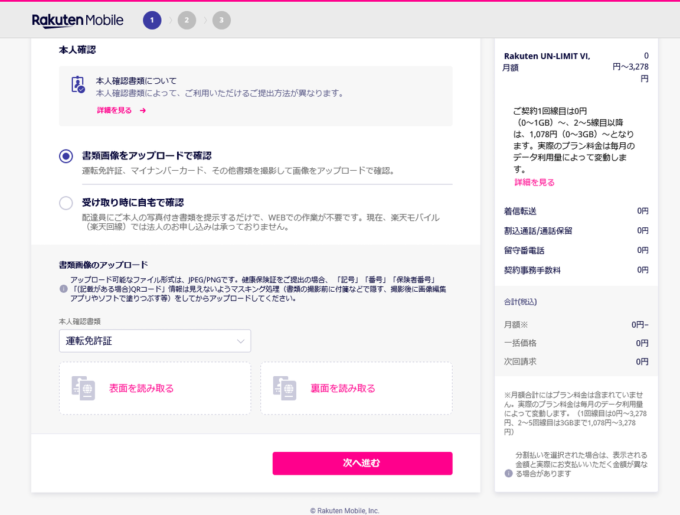Select step 1 in progress indicator
The image size is (680, 515).
152,20
